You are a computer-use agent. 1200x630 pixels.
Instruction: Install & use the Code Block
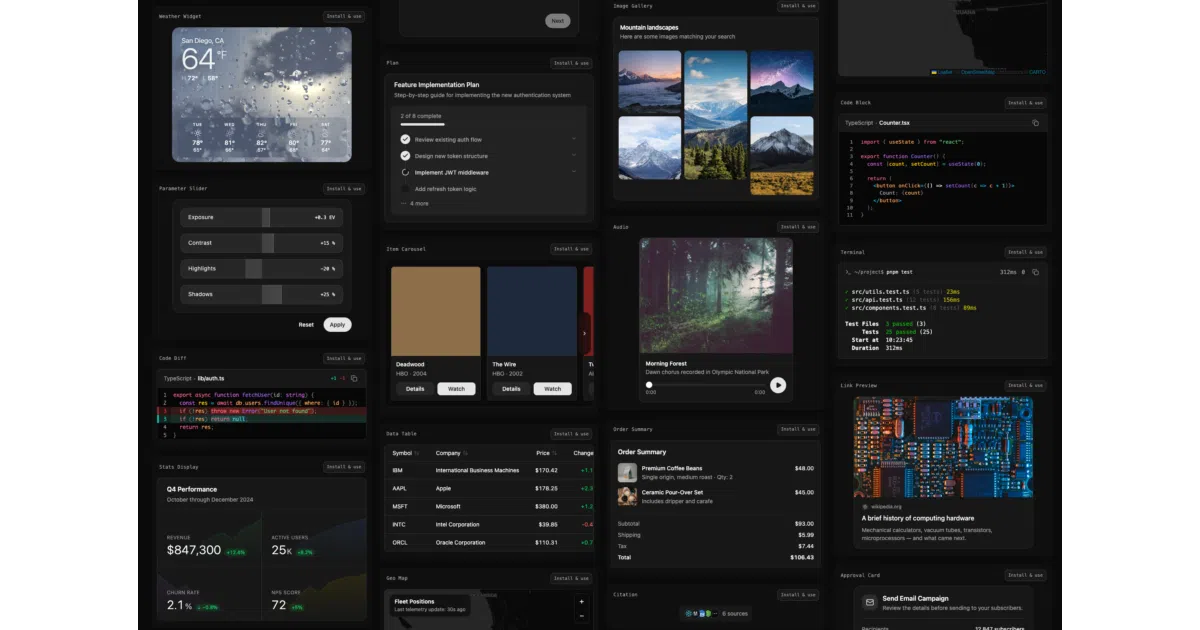[1025, 102]
